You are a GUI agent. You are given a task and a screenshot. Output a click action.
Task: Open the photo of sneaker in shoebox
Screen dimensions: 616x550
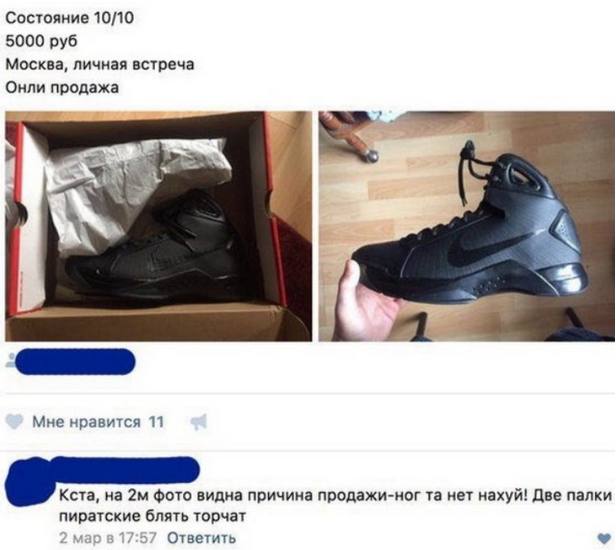[158, 226]
